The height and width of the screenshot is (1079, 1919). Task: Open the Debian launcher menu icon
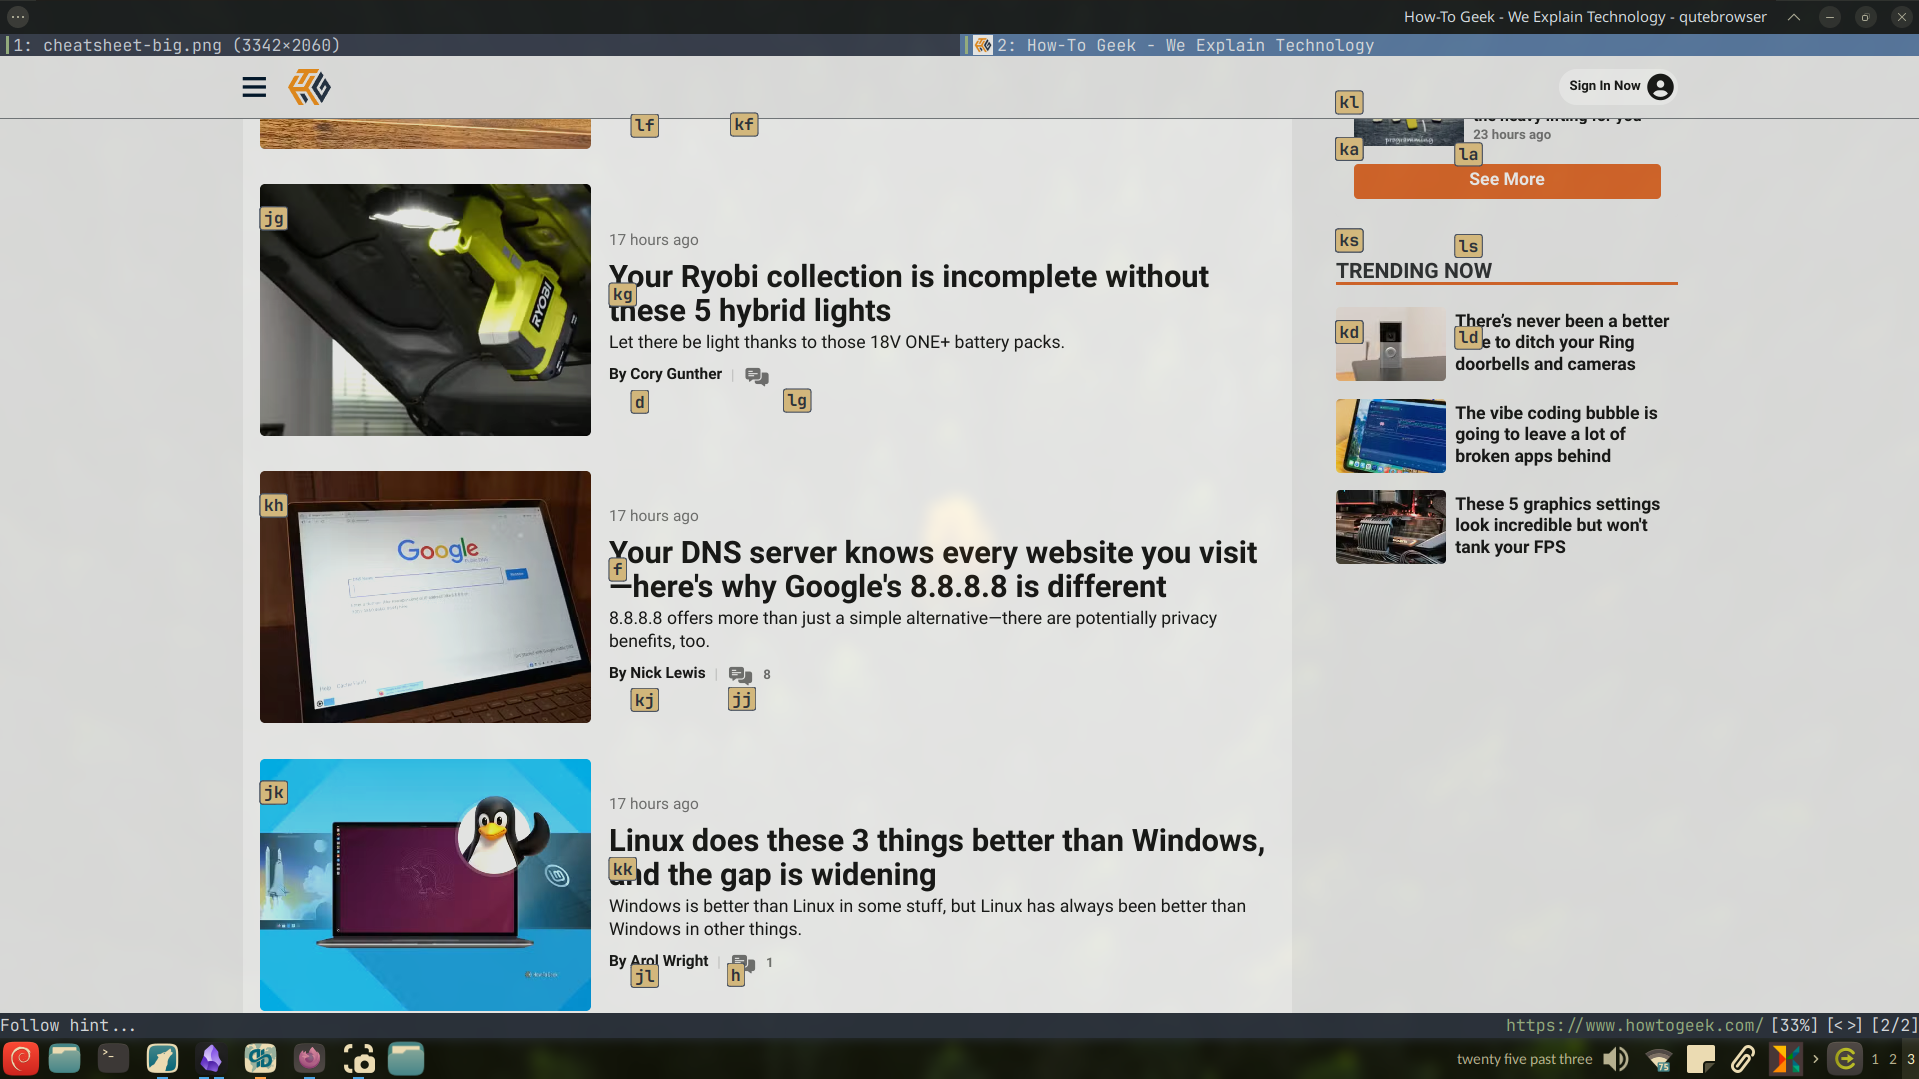(x=20, y=1058)
